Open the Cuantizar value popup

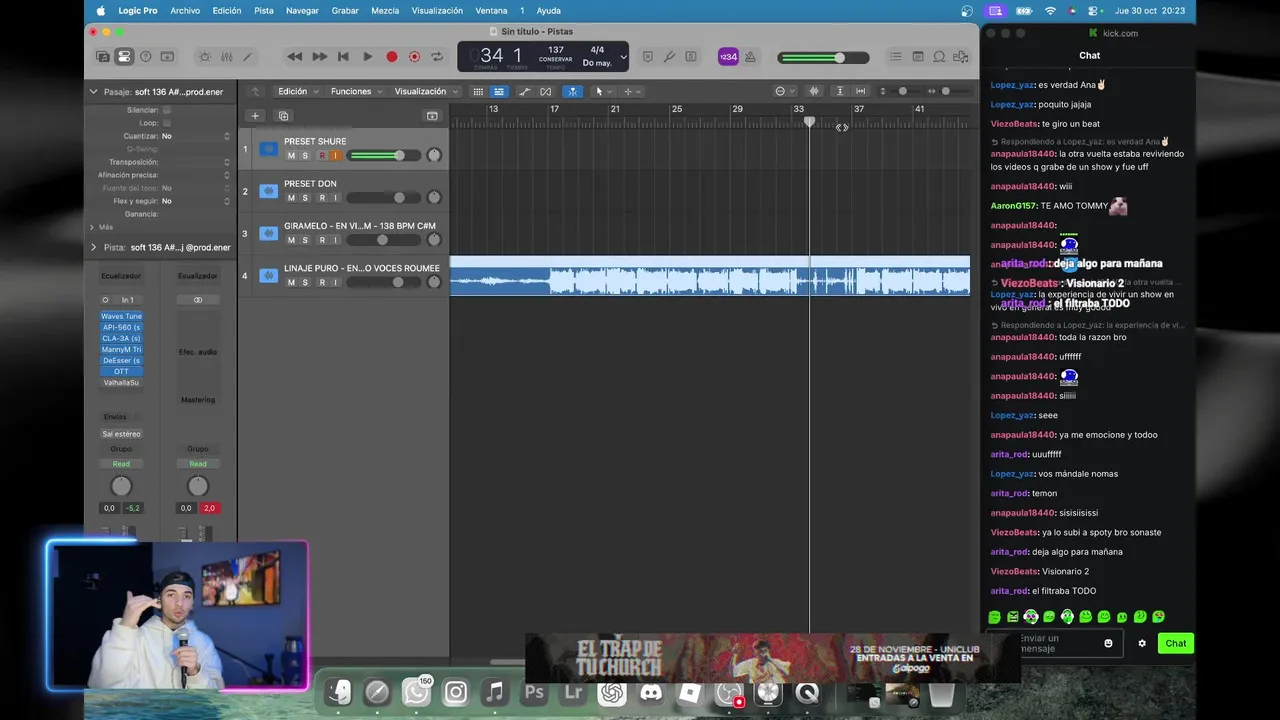[x=195, y=136]
